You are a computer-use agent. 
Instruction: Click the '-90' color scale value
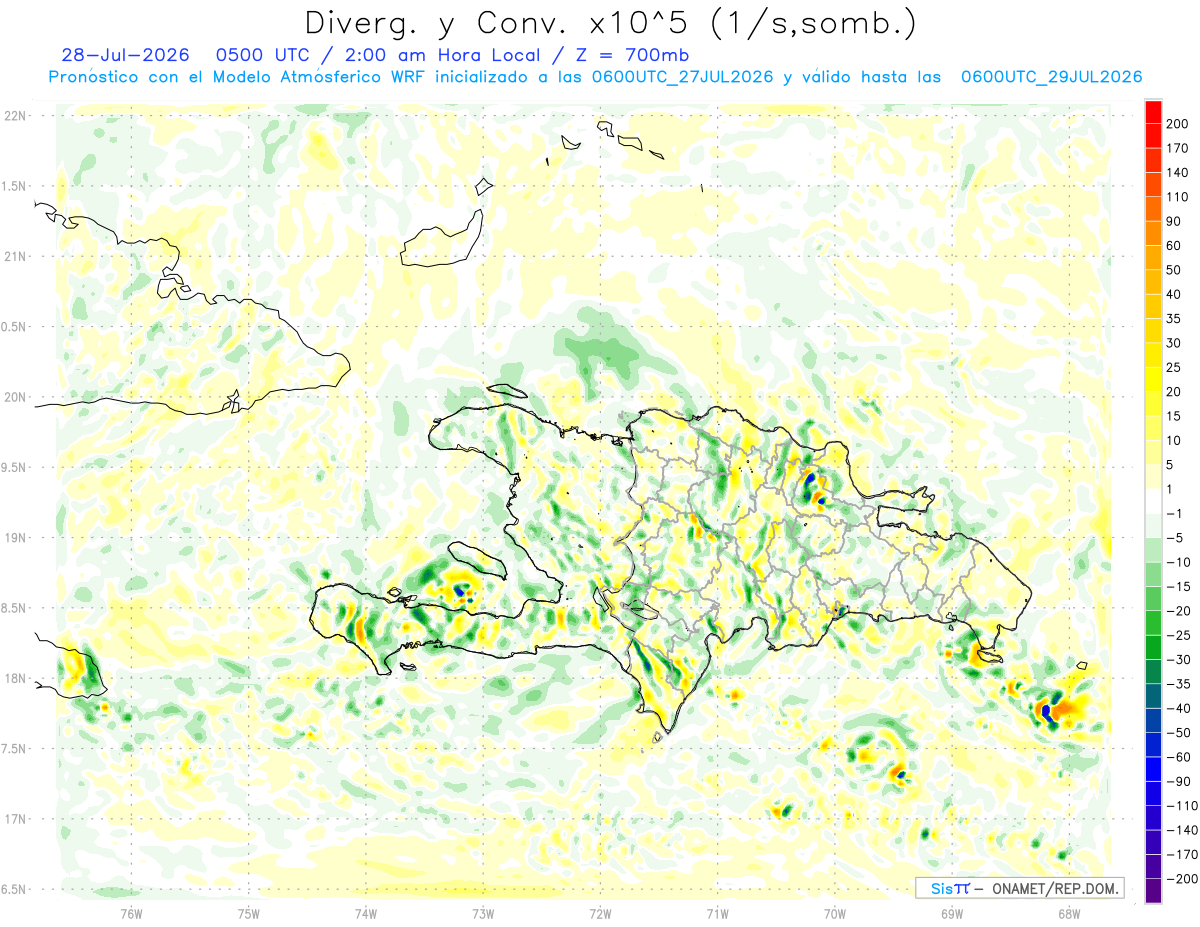point(1181,781)
